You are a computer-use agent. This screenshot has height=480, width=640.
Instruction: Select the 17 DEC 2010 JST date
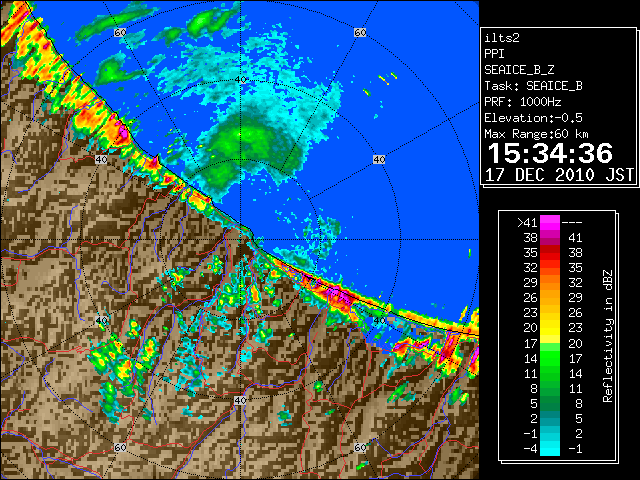point(559,175)
